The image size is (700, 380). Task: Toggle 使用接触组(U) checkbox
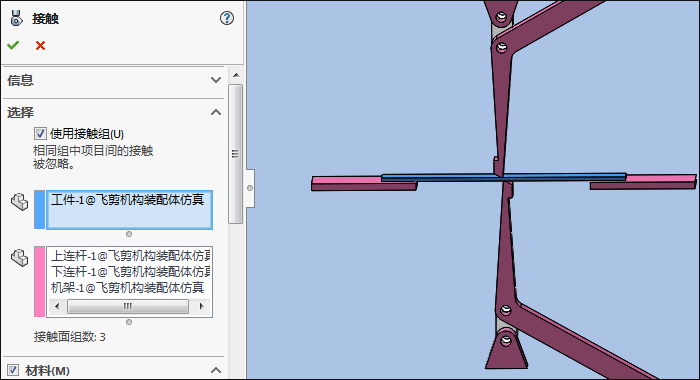click(40, 134)
